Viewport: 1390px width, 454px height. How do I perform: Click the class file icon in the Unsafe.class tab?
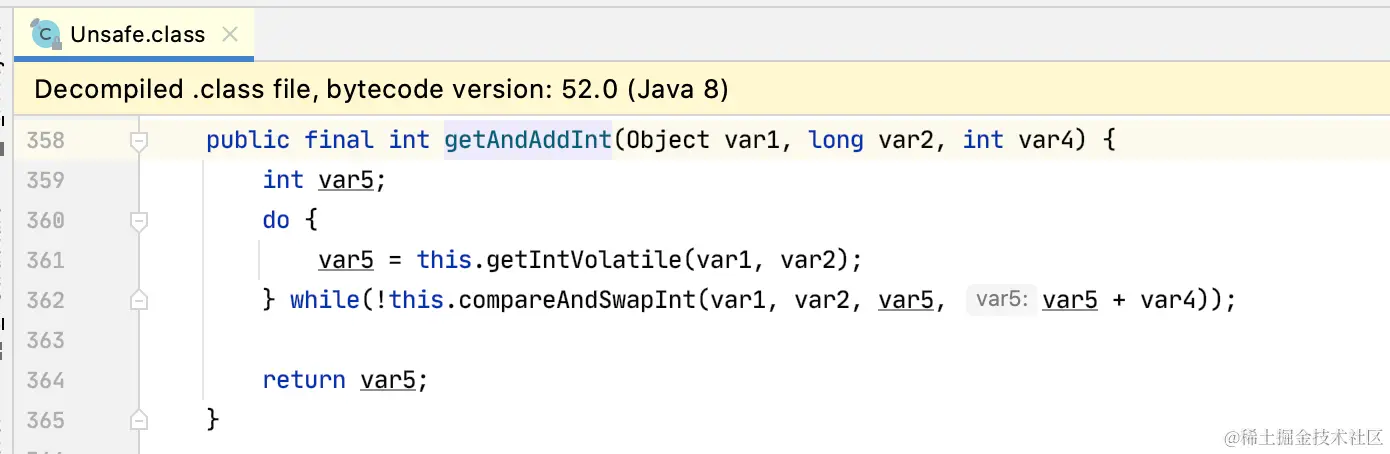pyautogui.click(x=46, y=34)
